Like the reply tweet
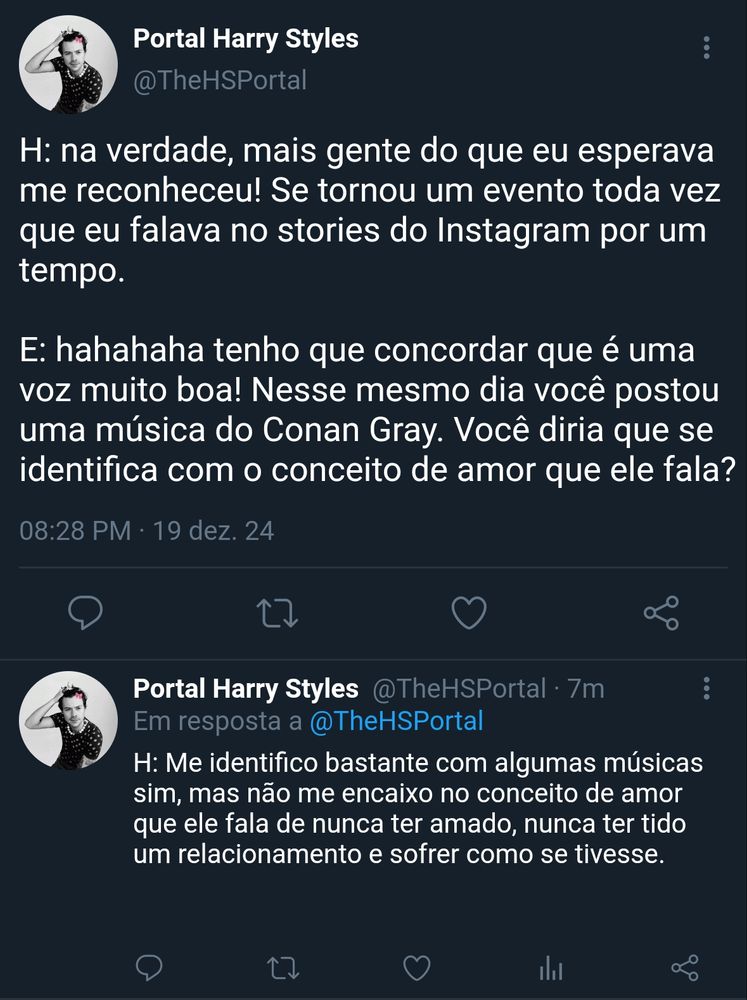 coord(417,968)
